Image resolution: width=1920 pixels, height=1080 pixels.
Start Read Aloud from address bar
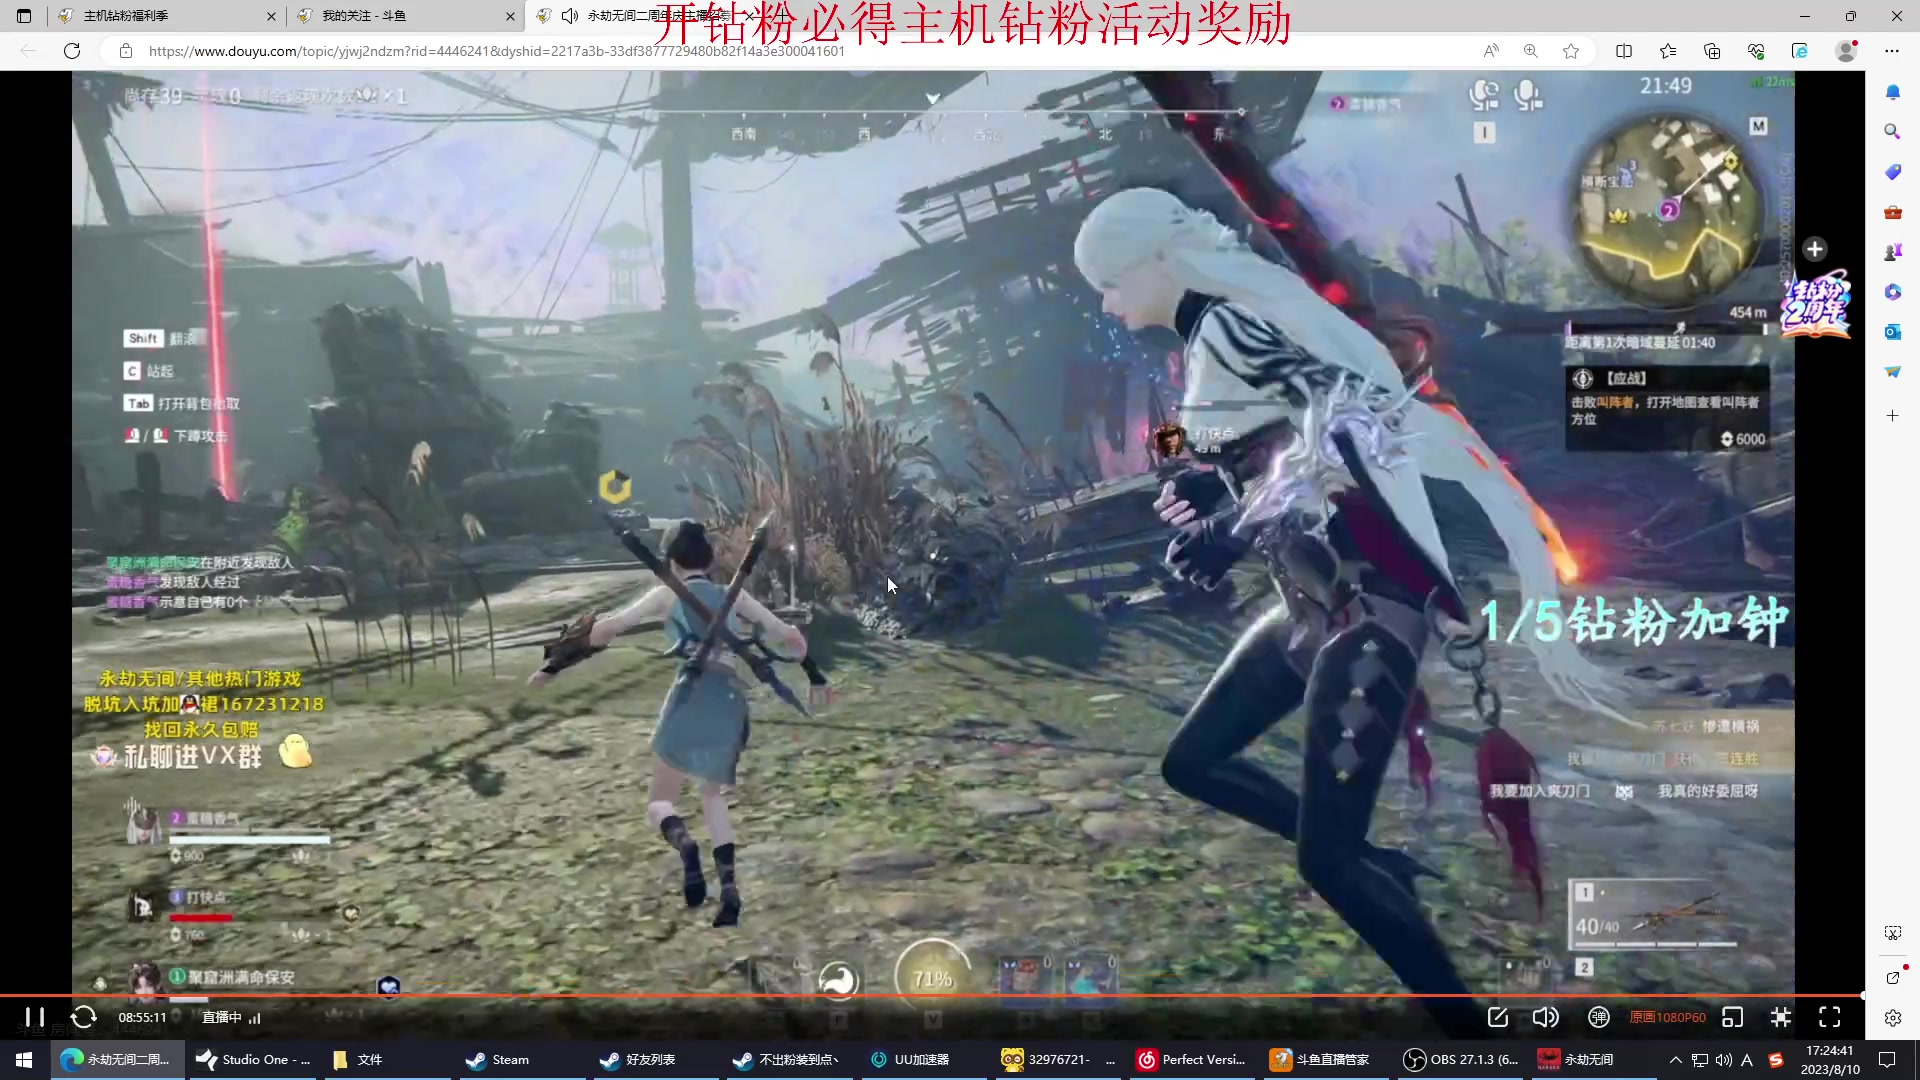pyautogui.click(x=1491, y=51)
